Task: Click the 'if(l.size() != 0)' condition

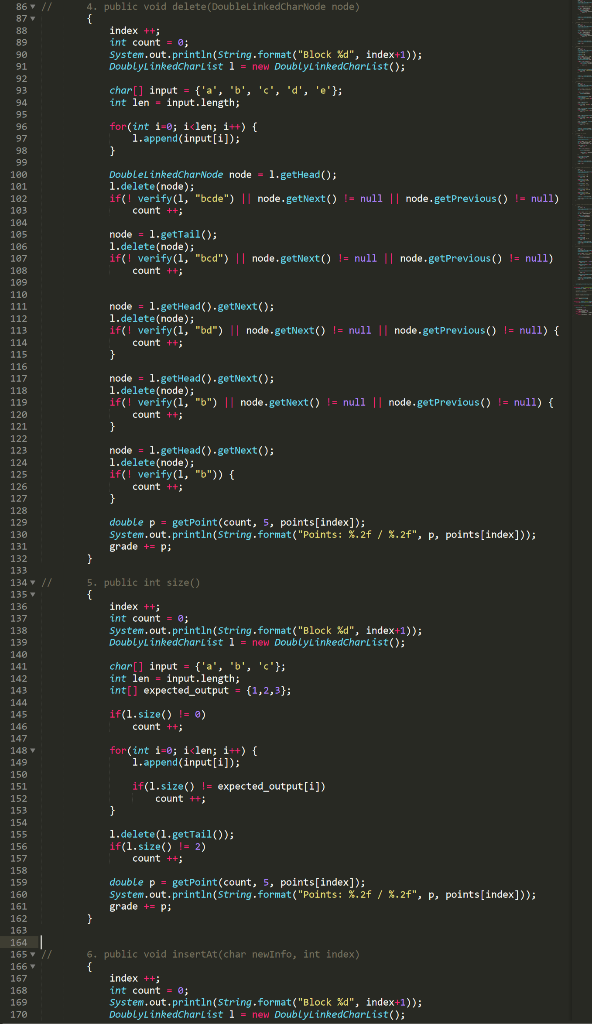Action: coord(157,714)
